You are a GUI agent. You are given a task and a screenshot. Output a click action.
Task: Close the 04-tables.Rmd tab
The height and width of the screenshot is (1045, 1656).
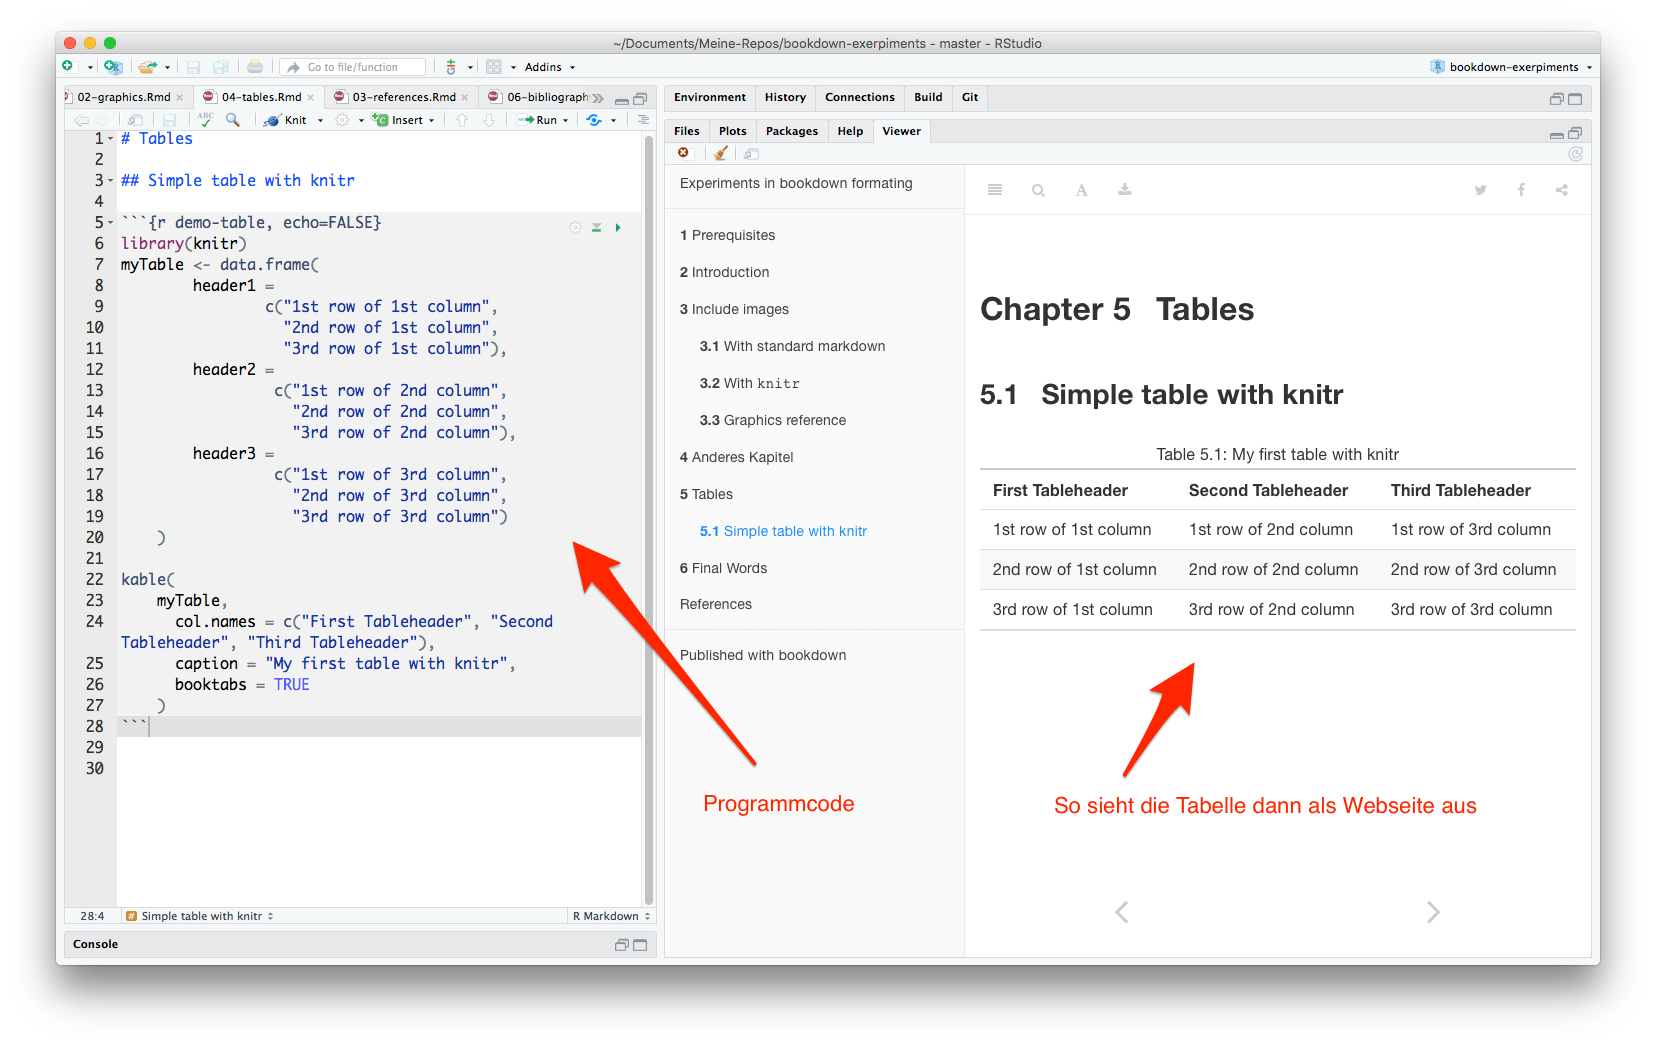tap(311, 98)
